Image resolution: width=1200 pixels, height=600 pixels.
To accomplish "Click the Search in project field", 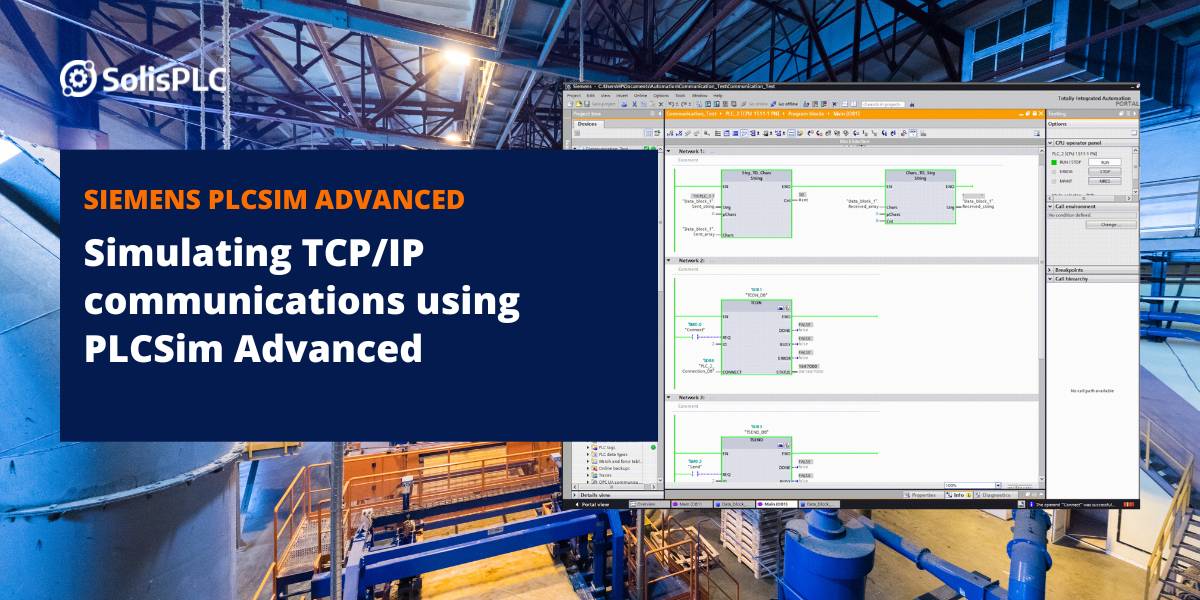I will point(884,104).
